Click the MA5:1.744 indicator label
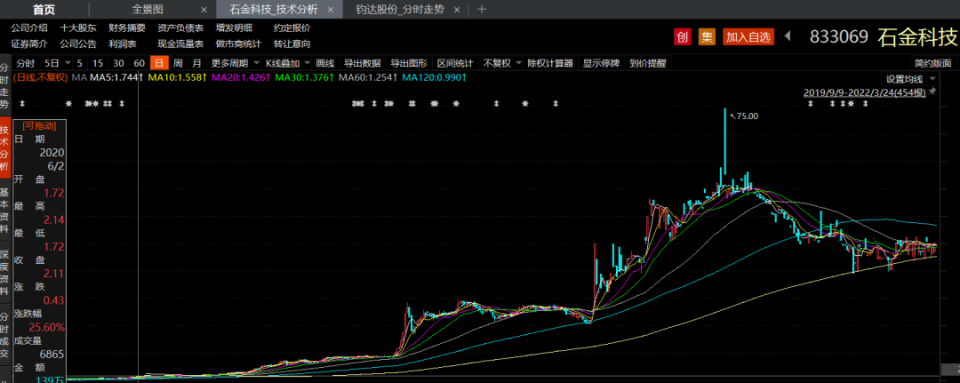Image resolution: width=960 pixels, height=383 pixels. [x=116, y=78]
